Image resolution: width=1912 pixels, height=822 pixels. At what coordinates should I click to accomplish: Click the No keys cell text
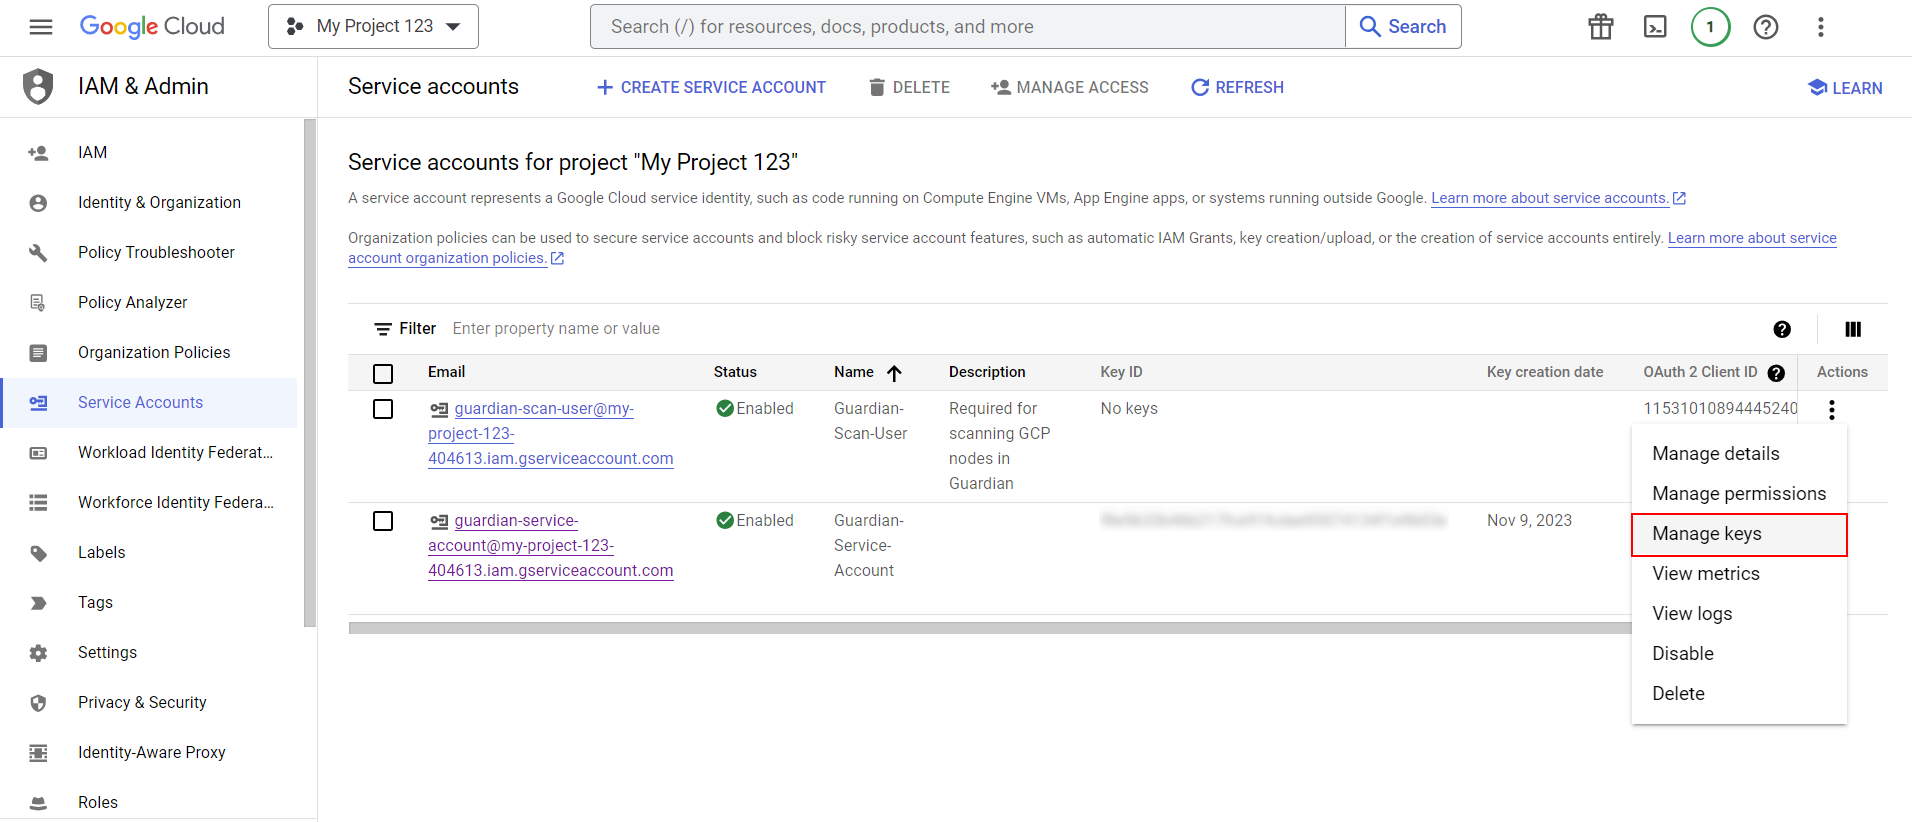coord(1129,409)
